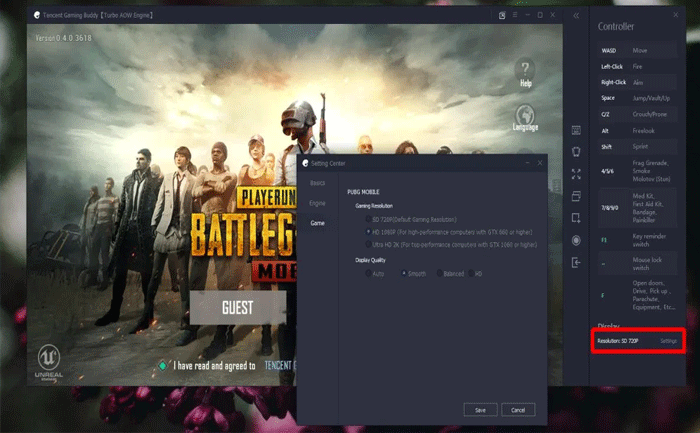The width and height of the screenshot is (700, 433).
Task: Open the TENCENT agreement link
Action: [x=279, y=366]
